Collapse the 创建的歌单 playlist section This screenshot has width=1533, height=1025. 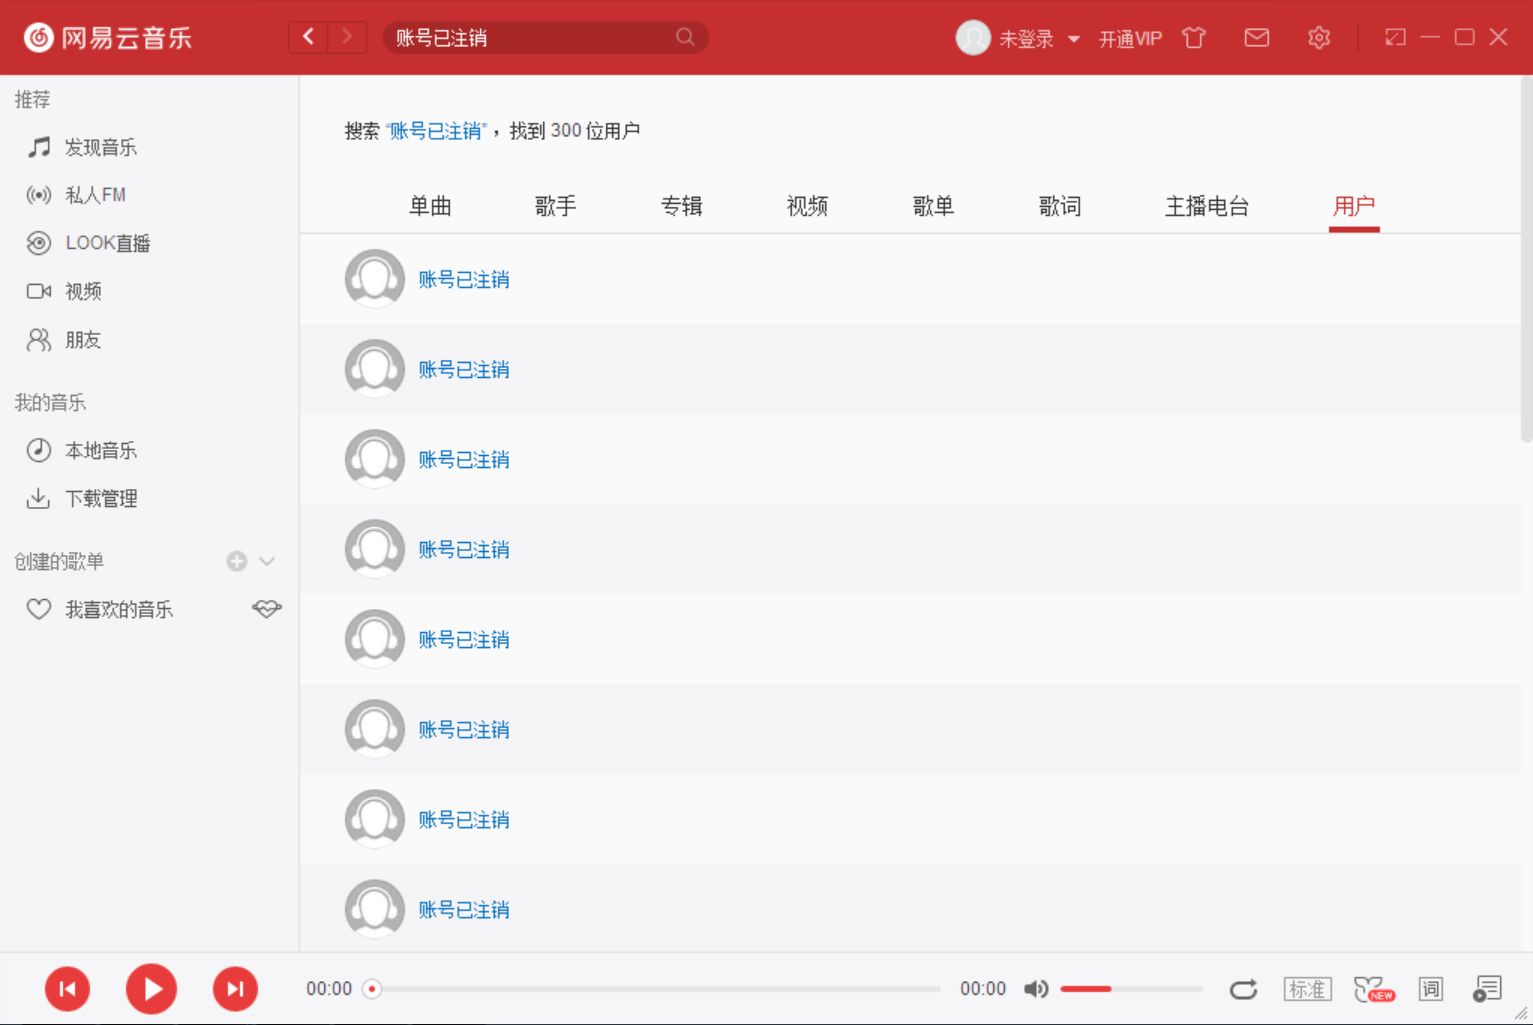click(x=266, y=561)
